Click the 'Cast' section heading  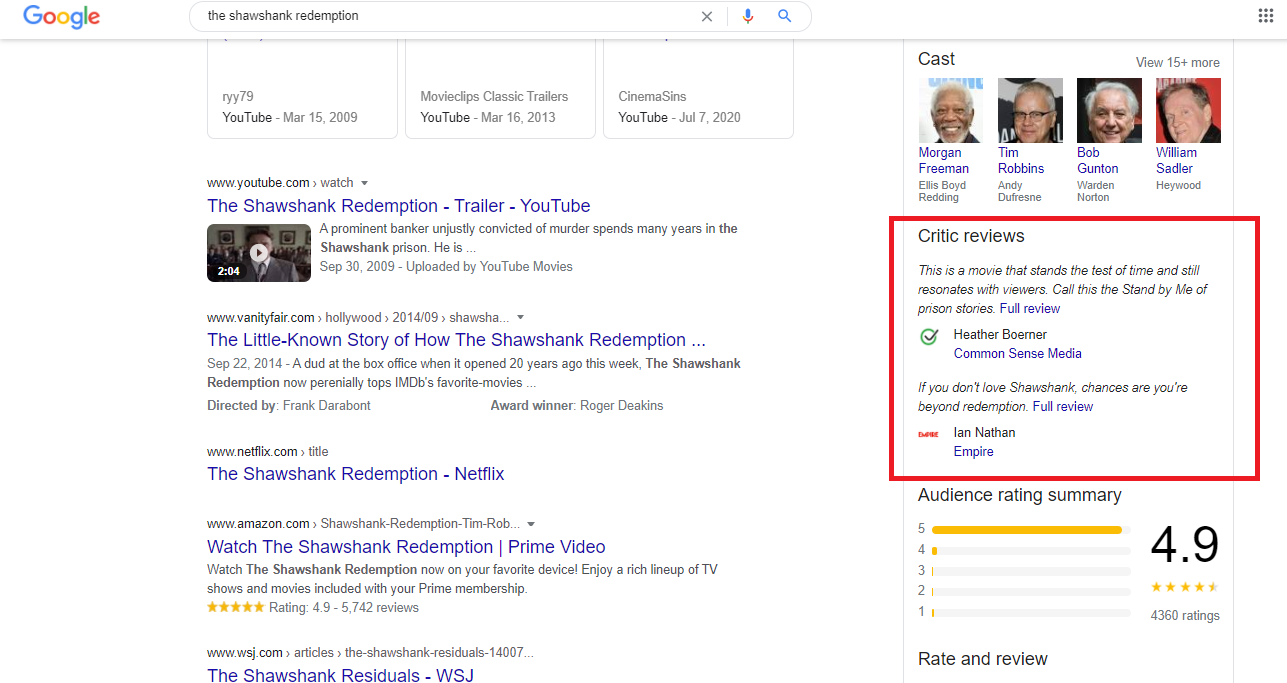[x=936, y=59]
